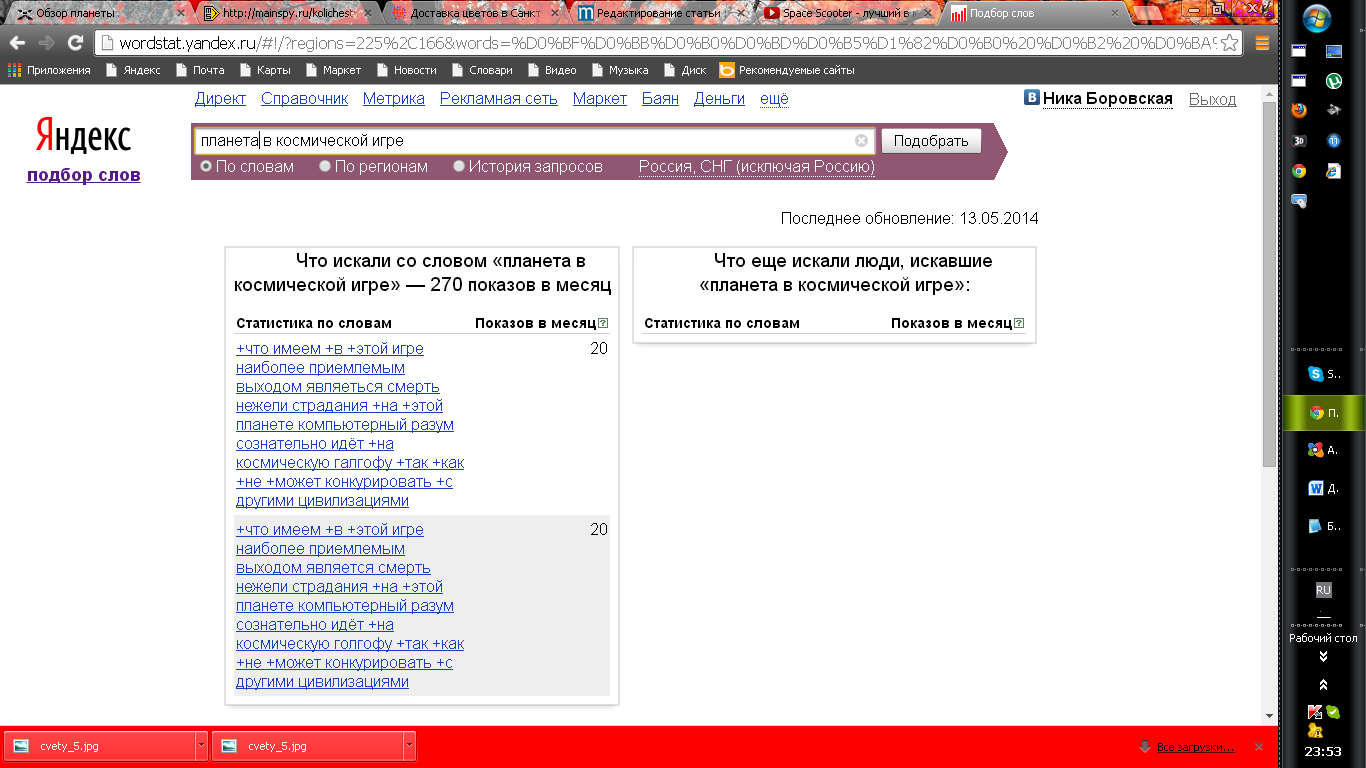This screenshot has width=1366, height=768.
Task: Click Все загрузки link in downloads bar
Action: (x=1195, y=747)
